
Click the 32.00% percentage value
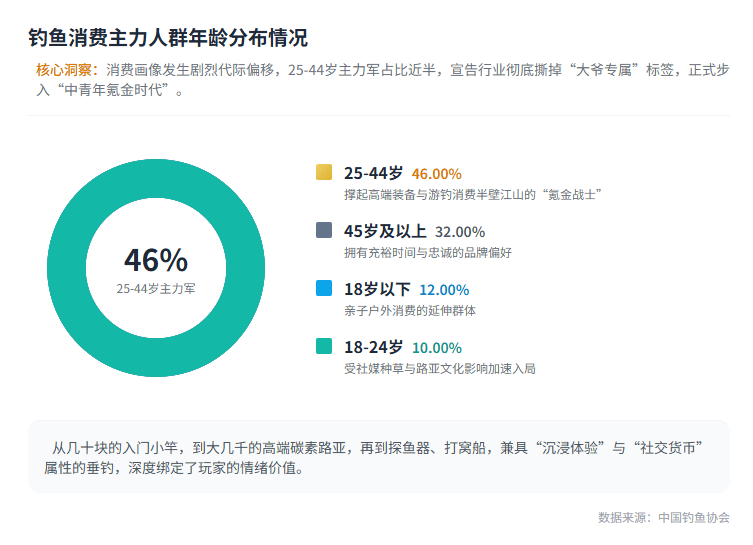(460, 232)
